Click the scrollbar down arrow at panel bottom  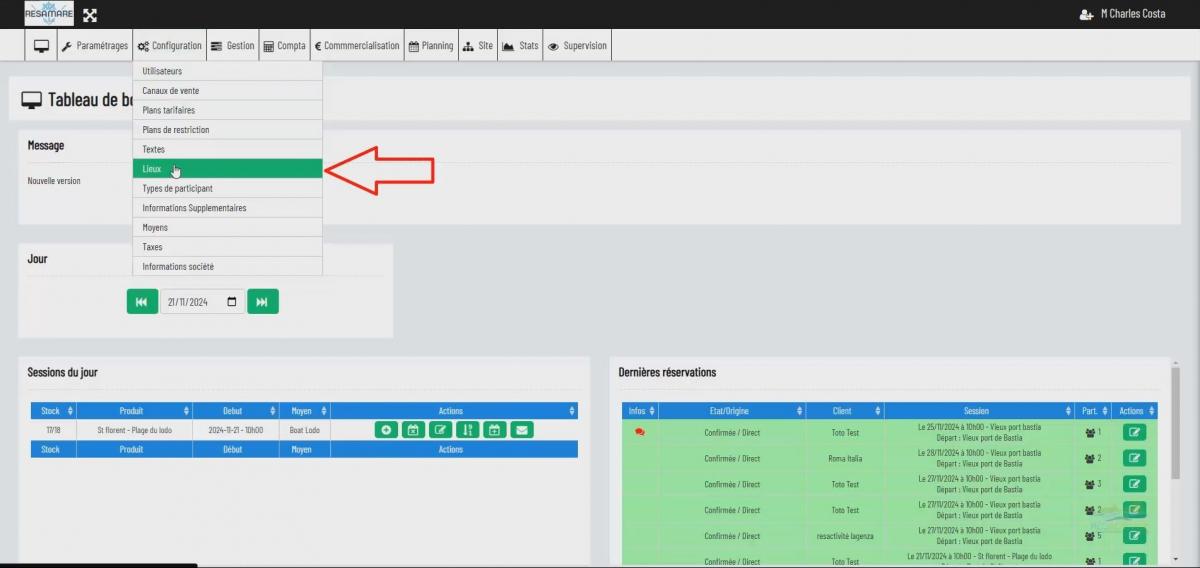[x=1175, y=559]
